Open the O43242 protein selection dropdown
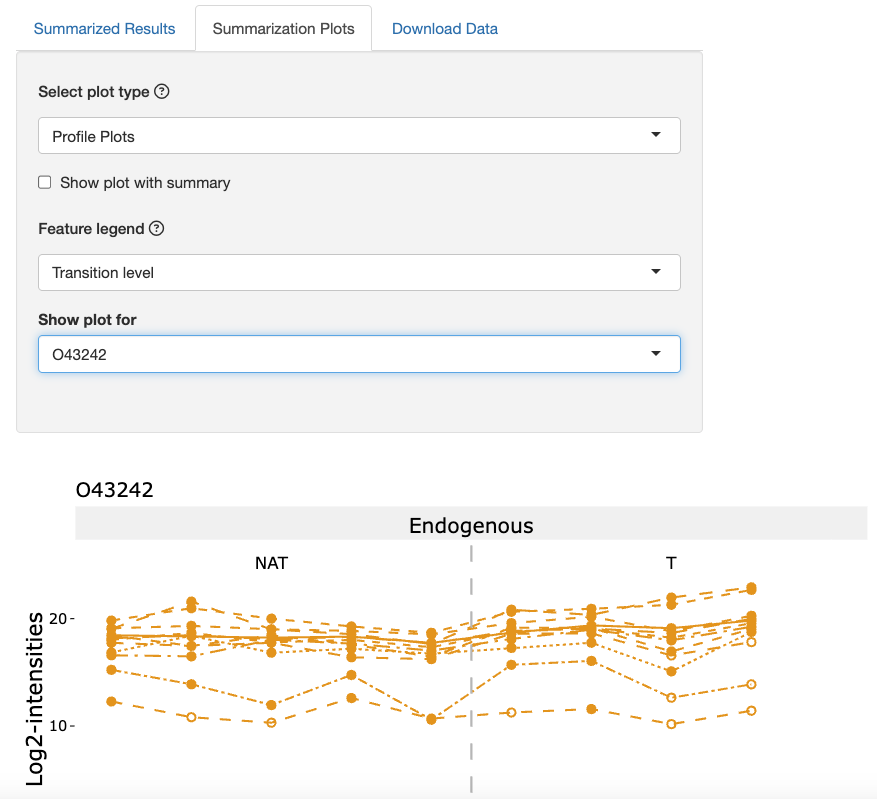 point(359,354)
